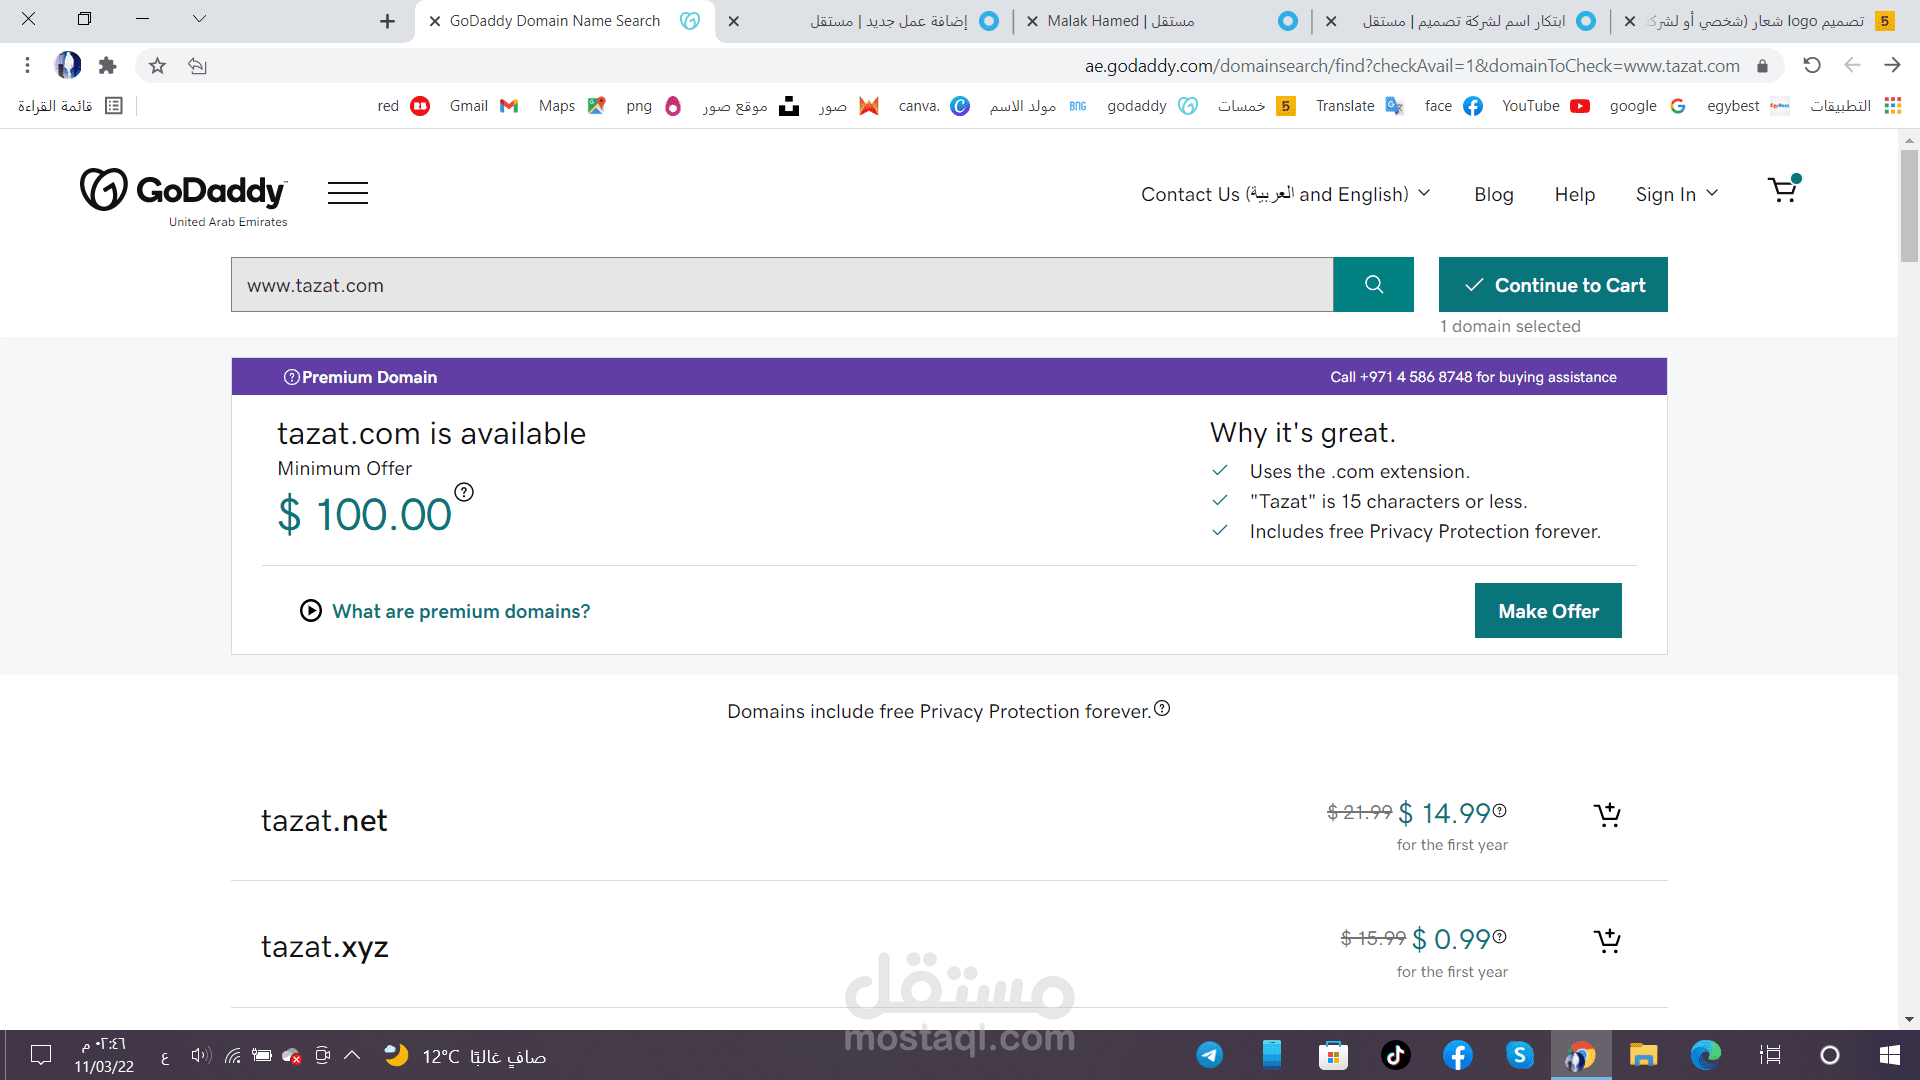The width and height of the screenshot is (1920, 1080).
Task: Click the magnifier search button
Action: click(1373, 285)
